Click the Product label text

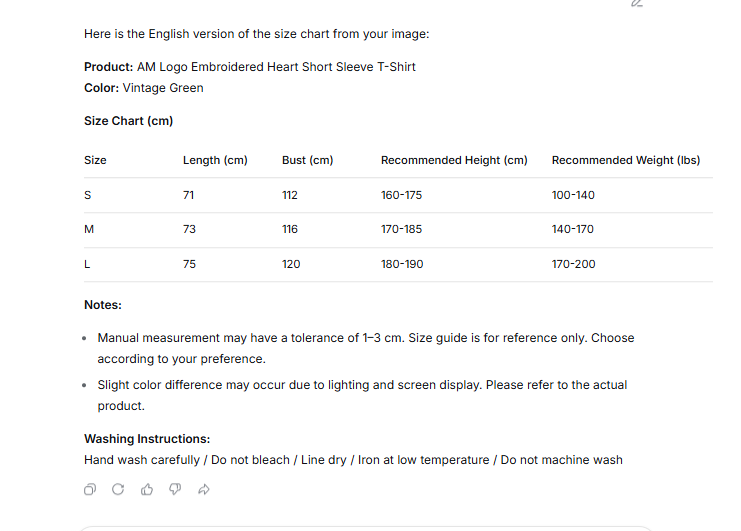coord(109,67)
